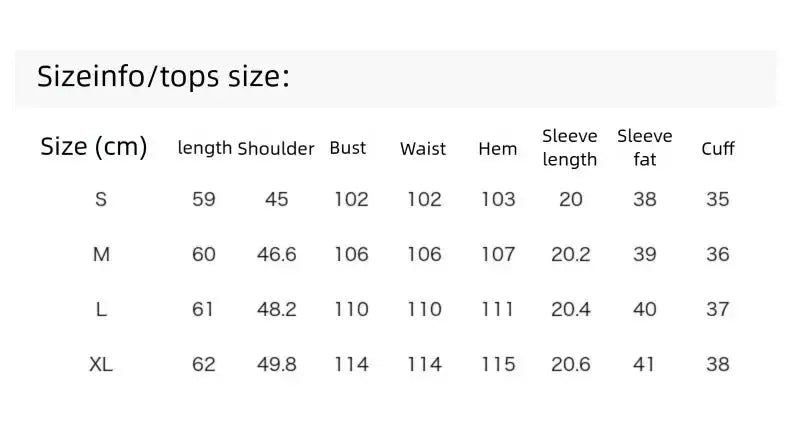The height and width of the screenshot is (421, 790).
Task: Click the 49.8 shoulder value for XL
Action: pyautogui.click(x=277, y=364)
